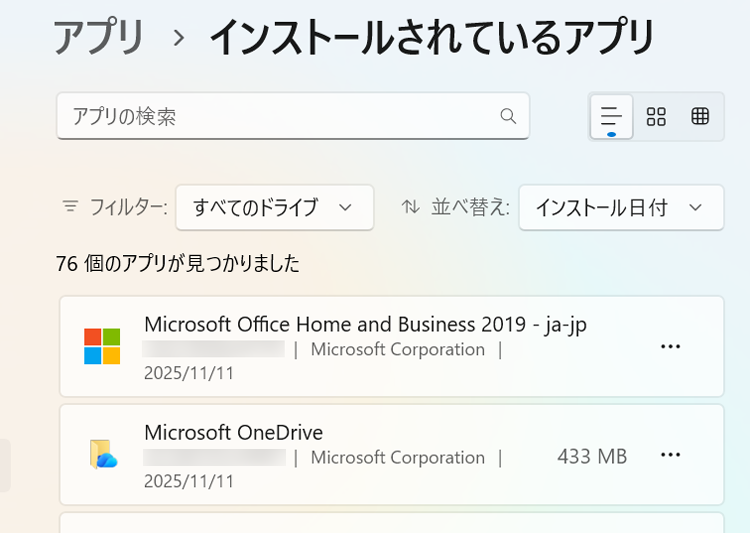Focus the アプリの検索 search field
This screenshot has width=750, height=533.
coord(293,116)
